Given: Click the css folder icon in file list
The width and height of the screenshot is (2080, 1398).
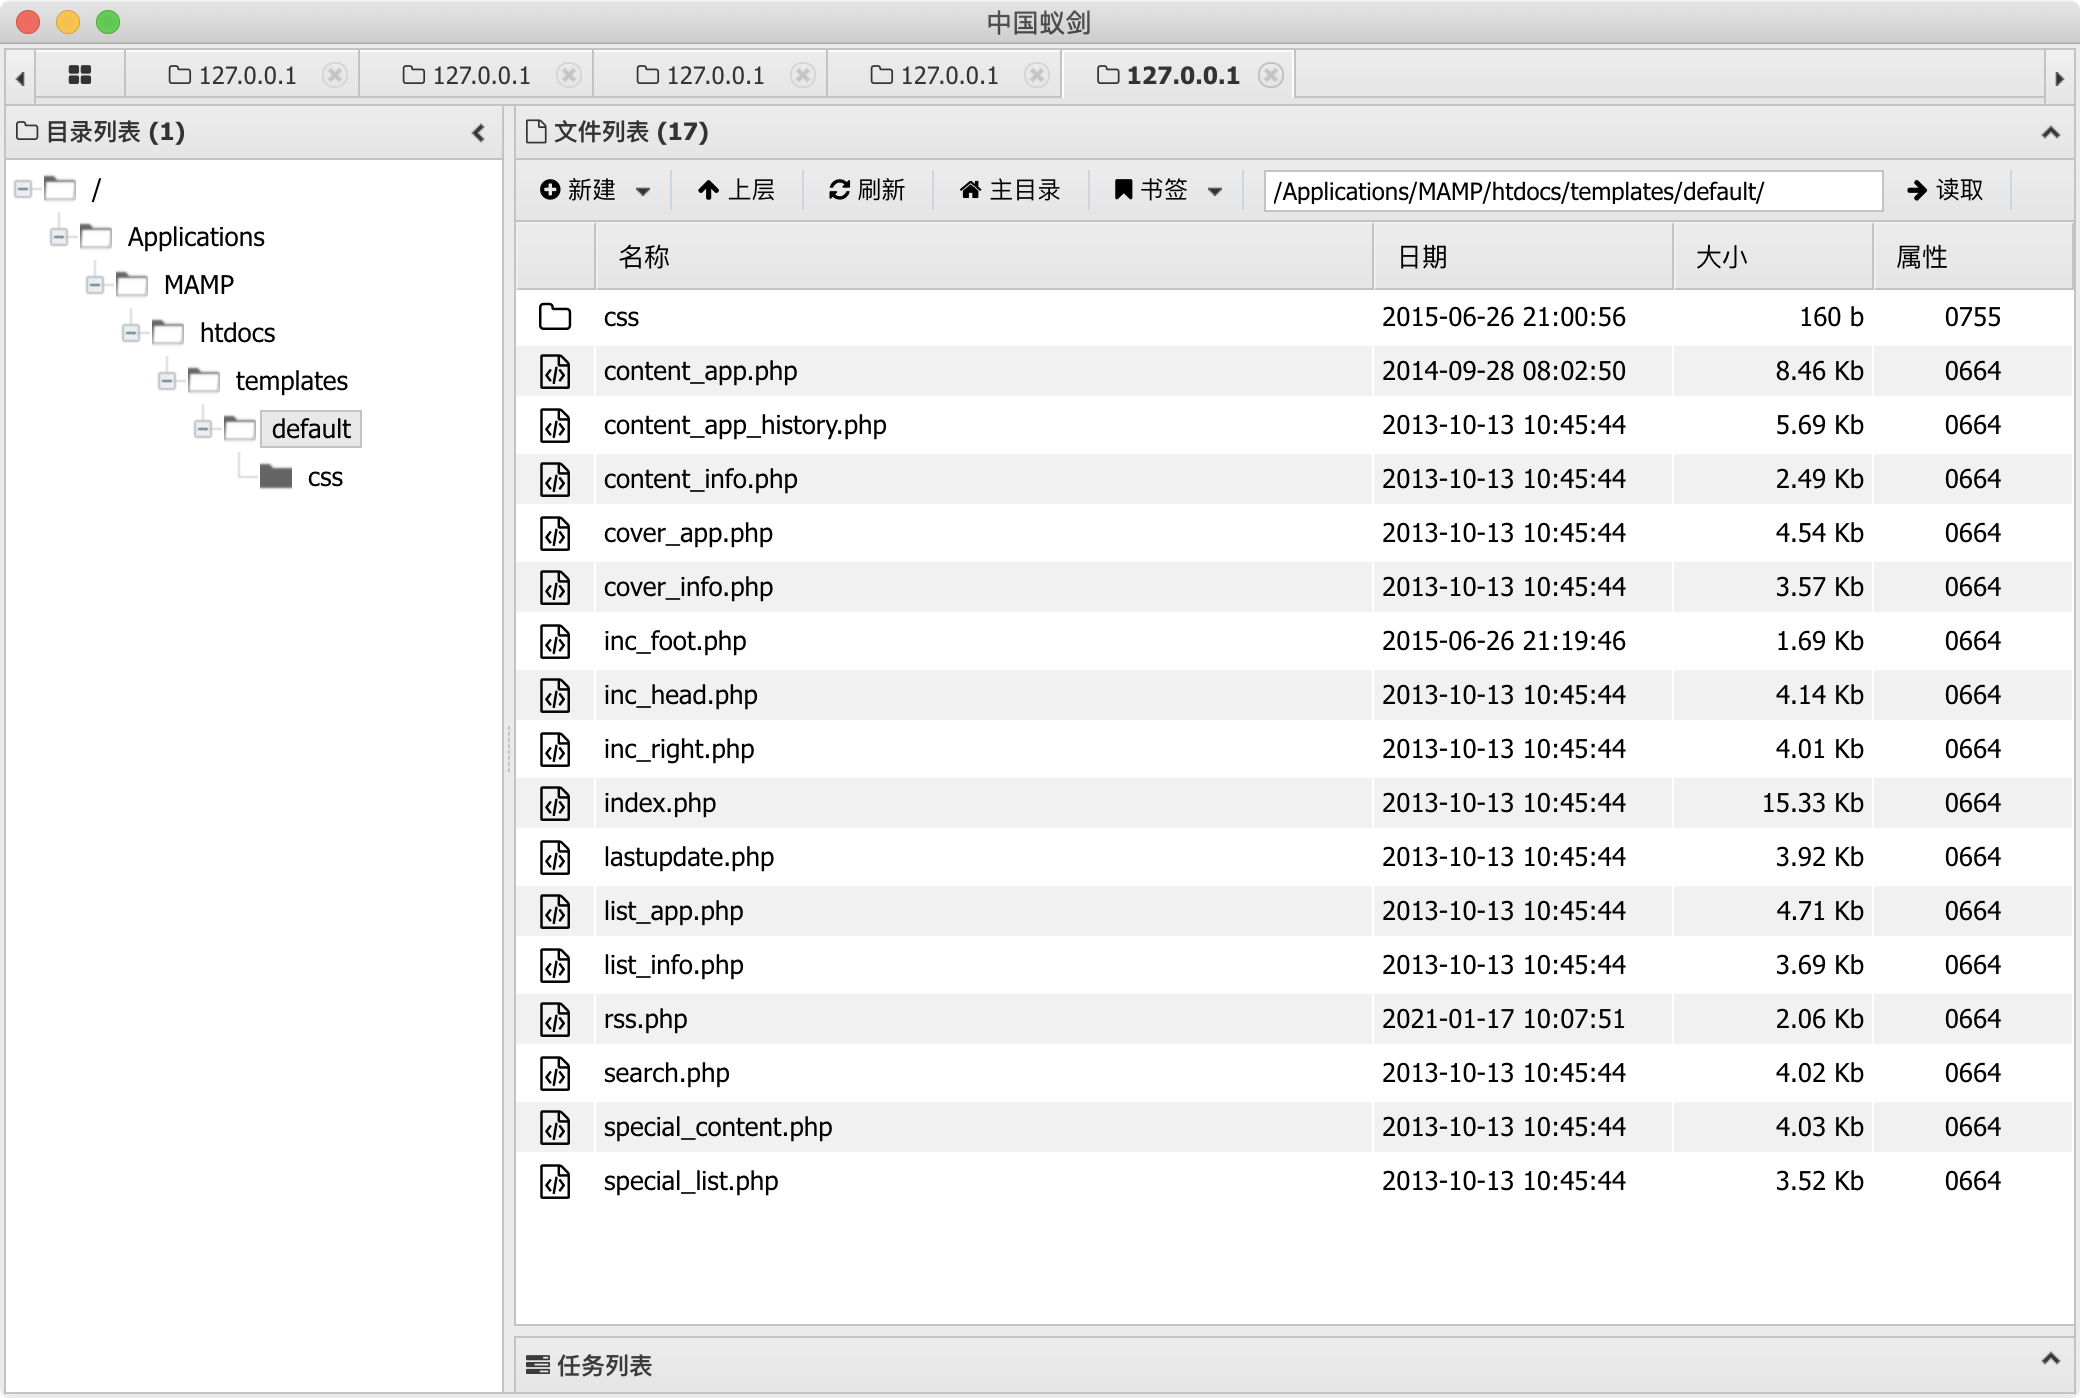Looking at the screenshot, I should click(x=555, y=317).
